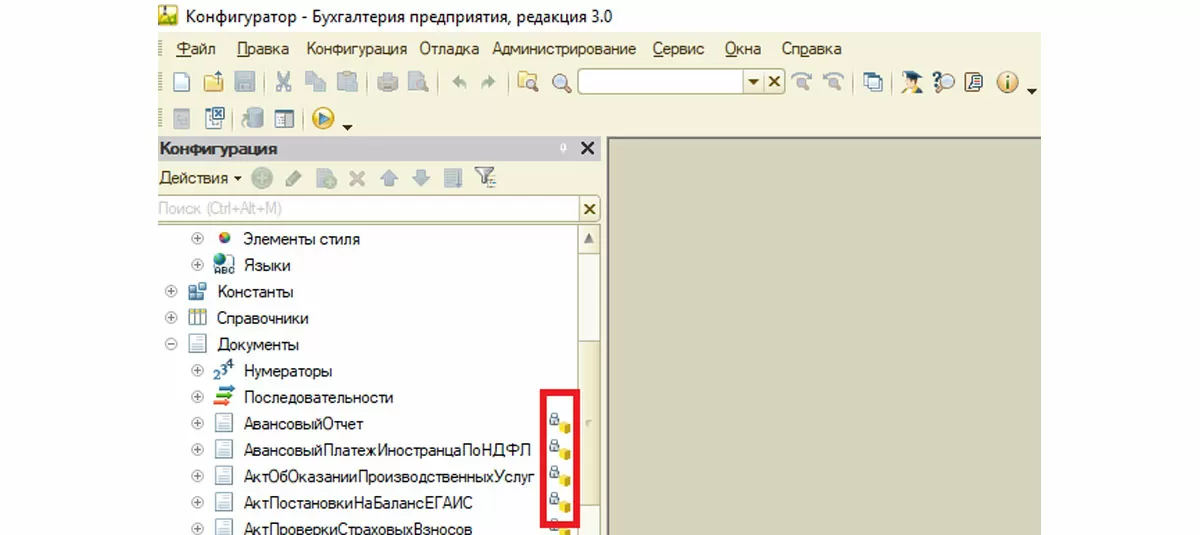Click the Open file folder icon
1200x535 pixels.
(213, 83)
